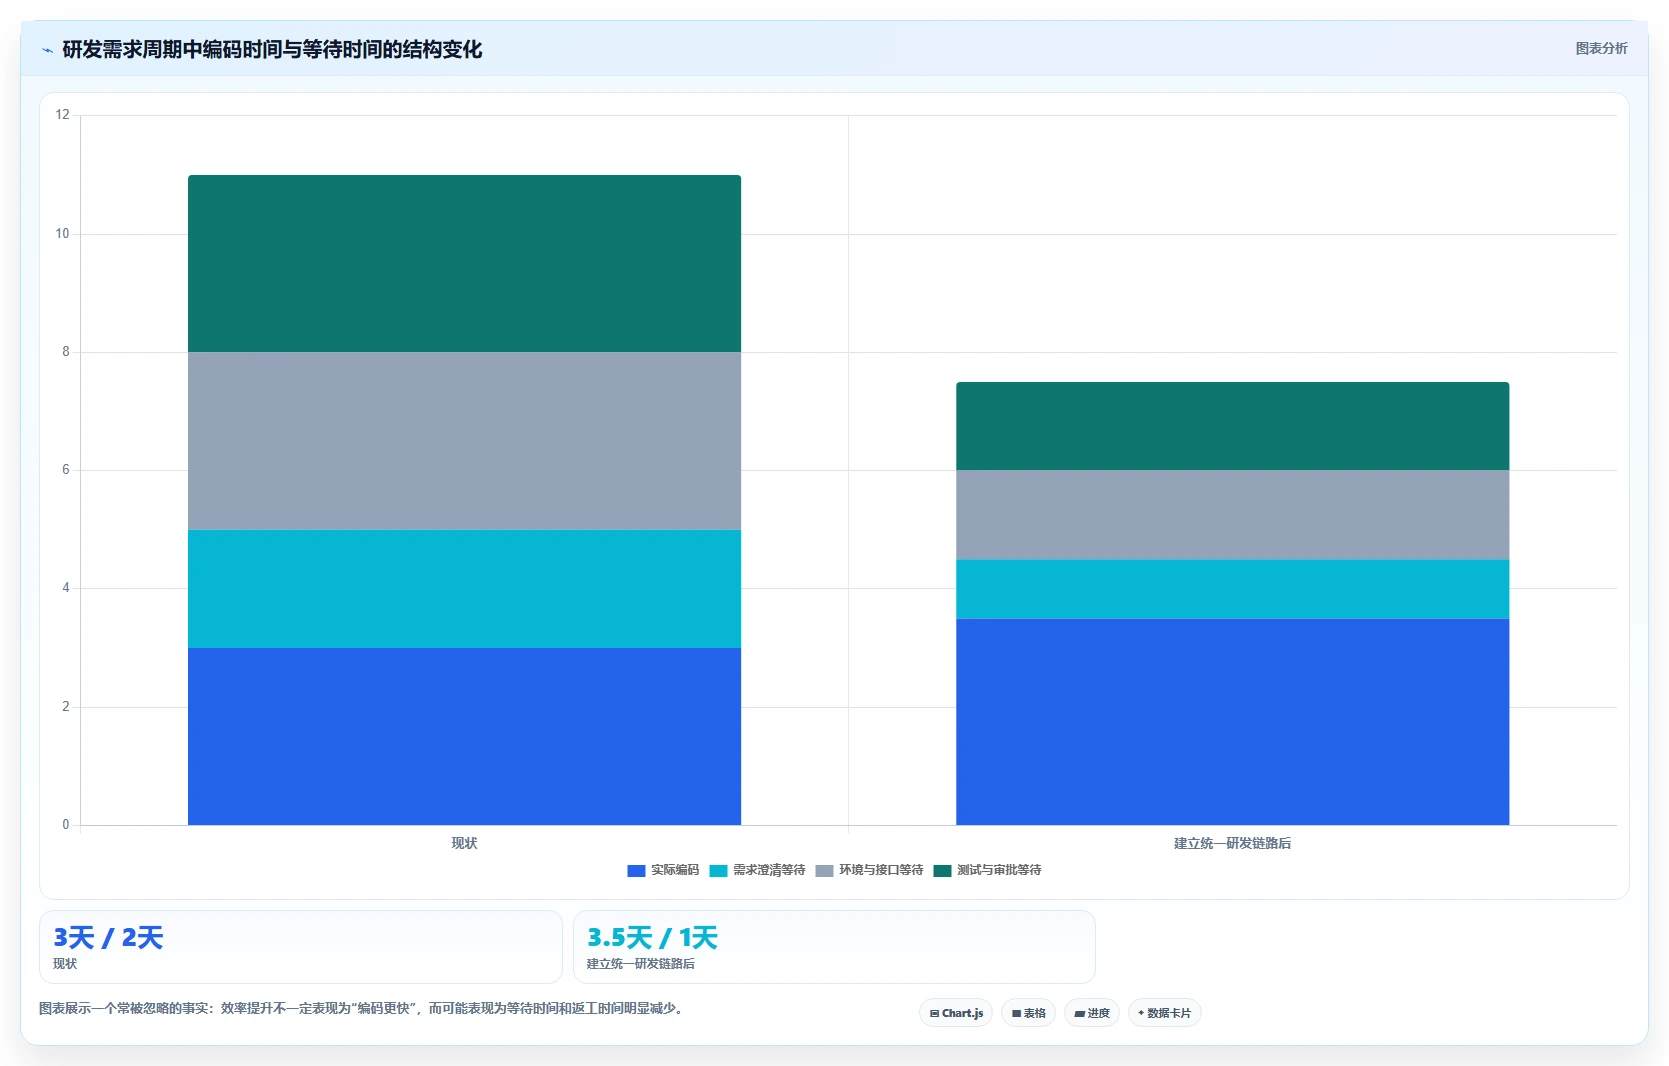Open the 表格 chip
Image resolution: width=1669 pixels, height=1066 pixels.
[x=1028, y=1013]
